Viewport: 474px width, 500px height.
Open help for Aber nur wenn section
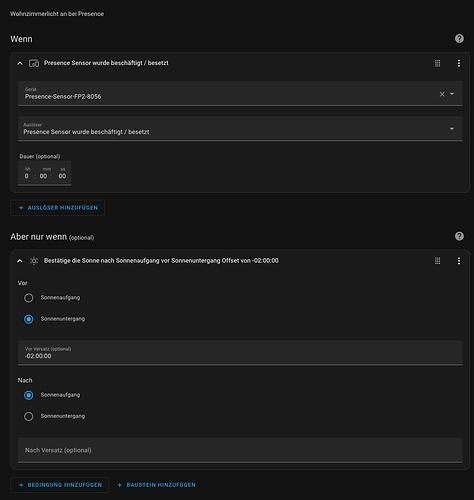coord(459,236)
